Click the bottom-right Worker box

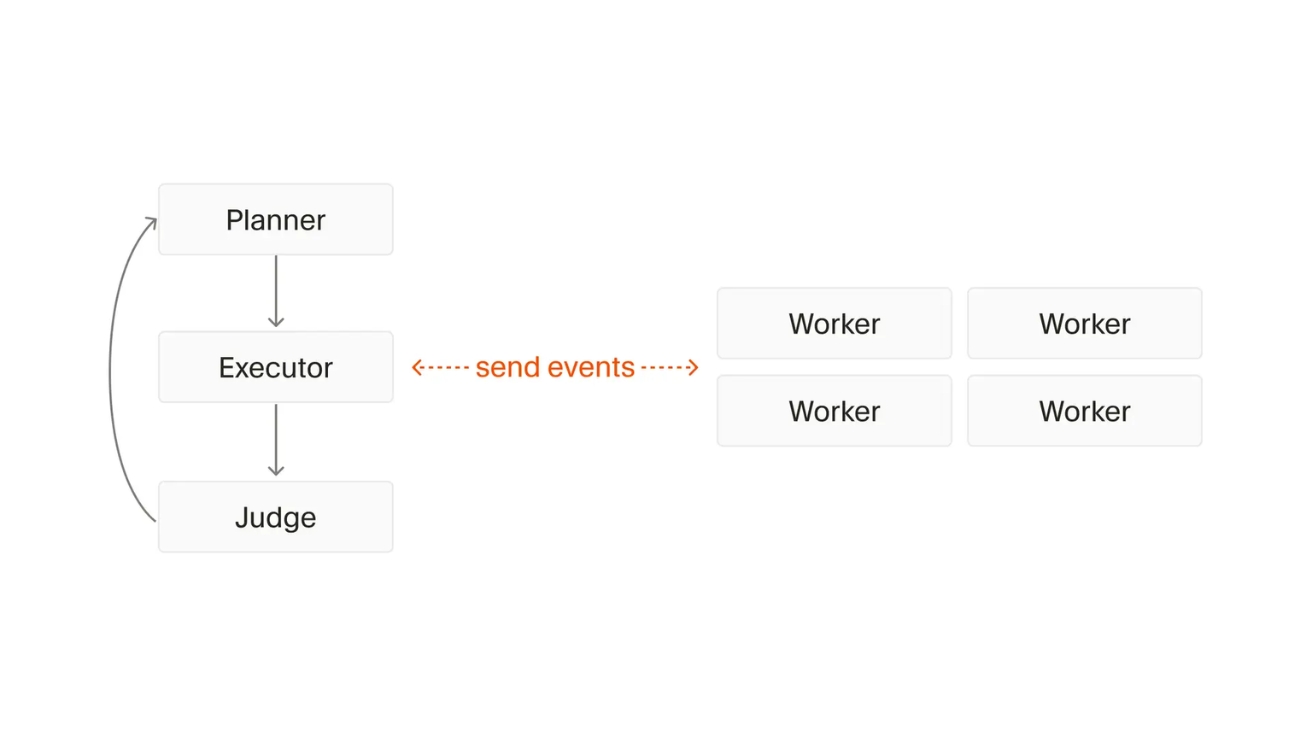tap(1084, 411)
